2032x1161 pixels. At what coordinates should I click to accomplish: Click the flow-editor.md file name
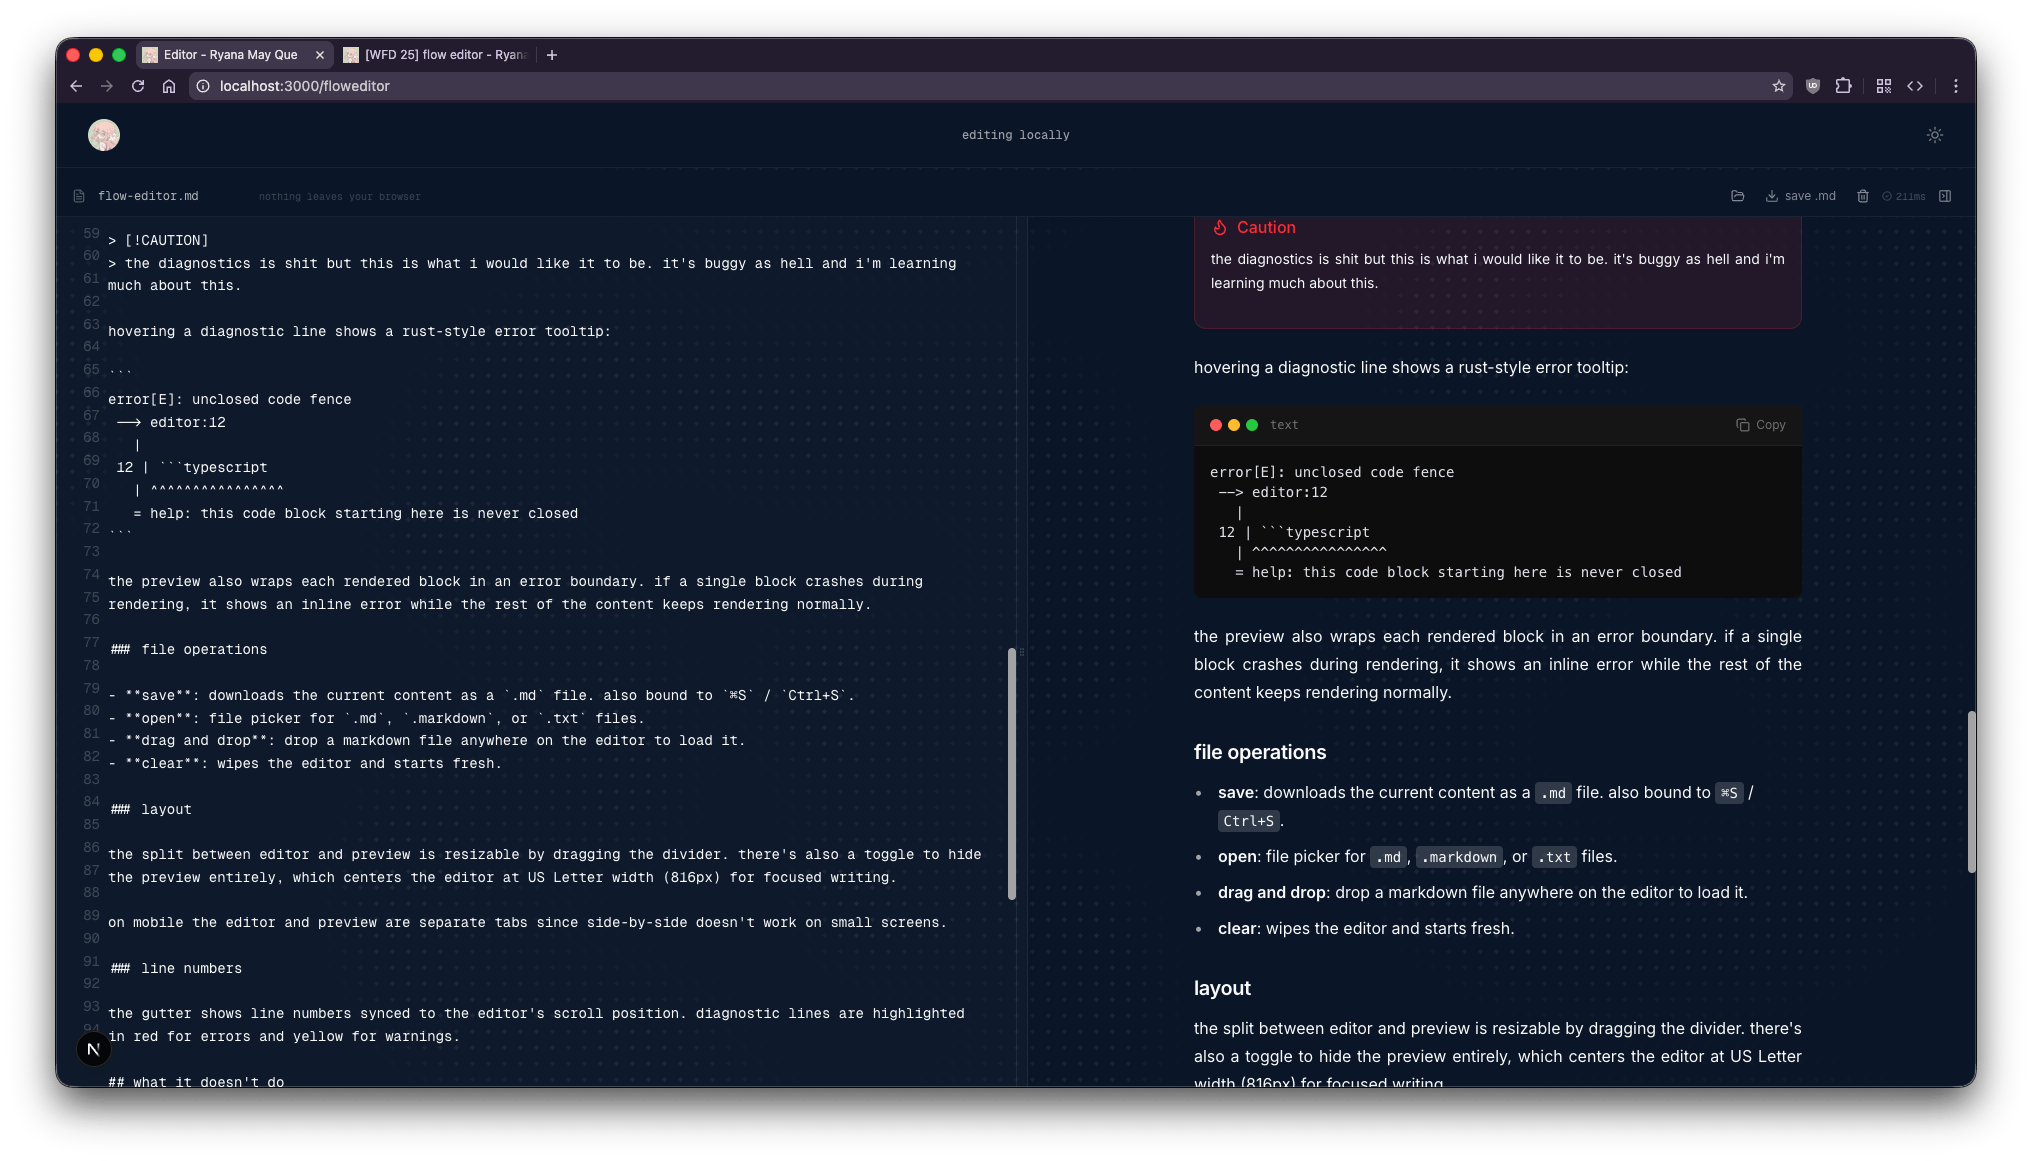coord(148,196)
